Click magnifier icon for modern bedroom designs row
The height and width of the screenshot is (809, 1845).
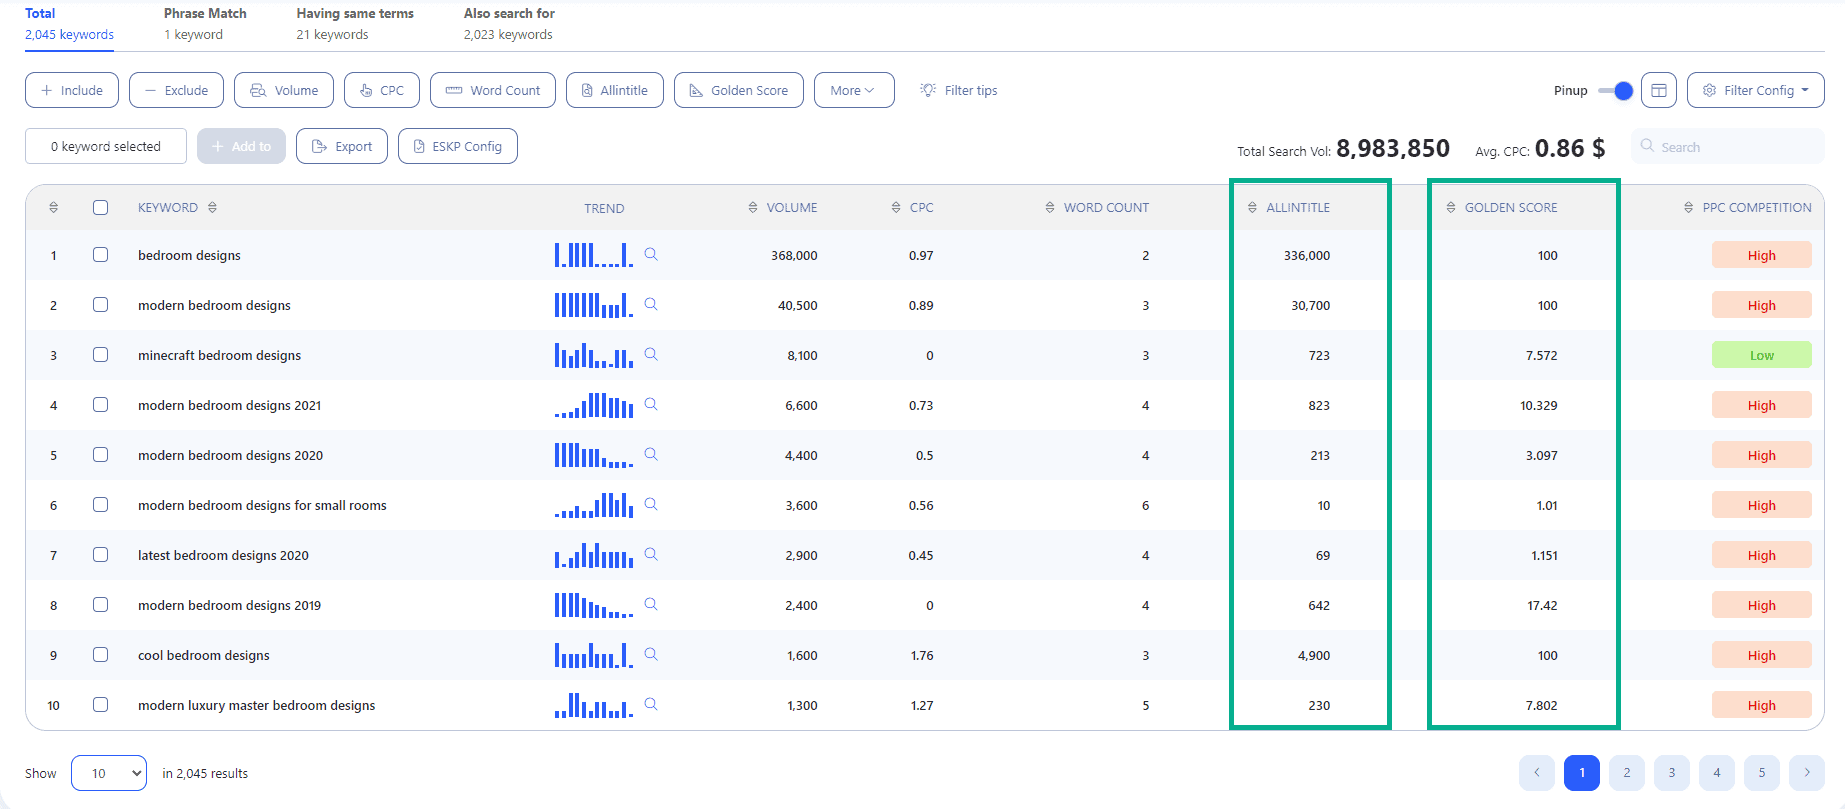651,304
